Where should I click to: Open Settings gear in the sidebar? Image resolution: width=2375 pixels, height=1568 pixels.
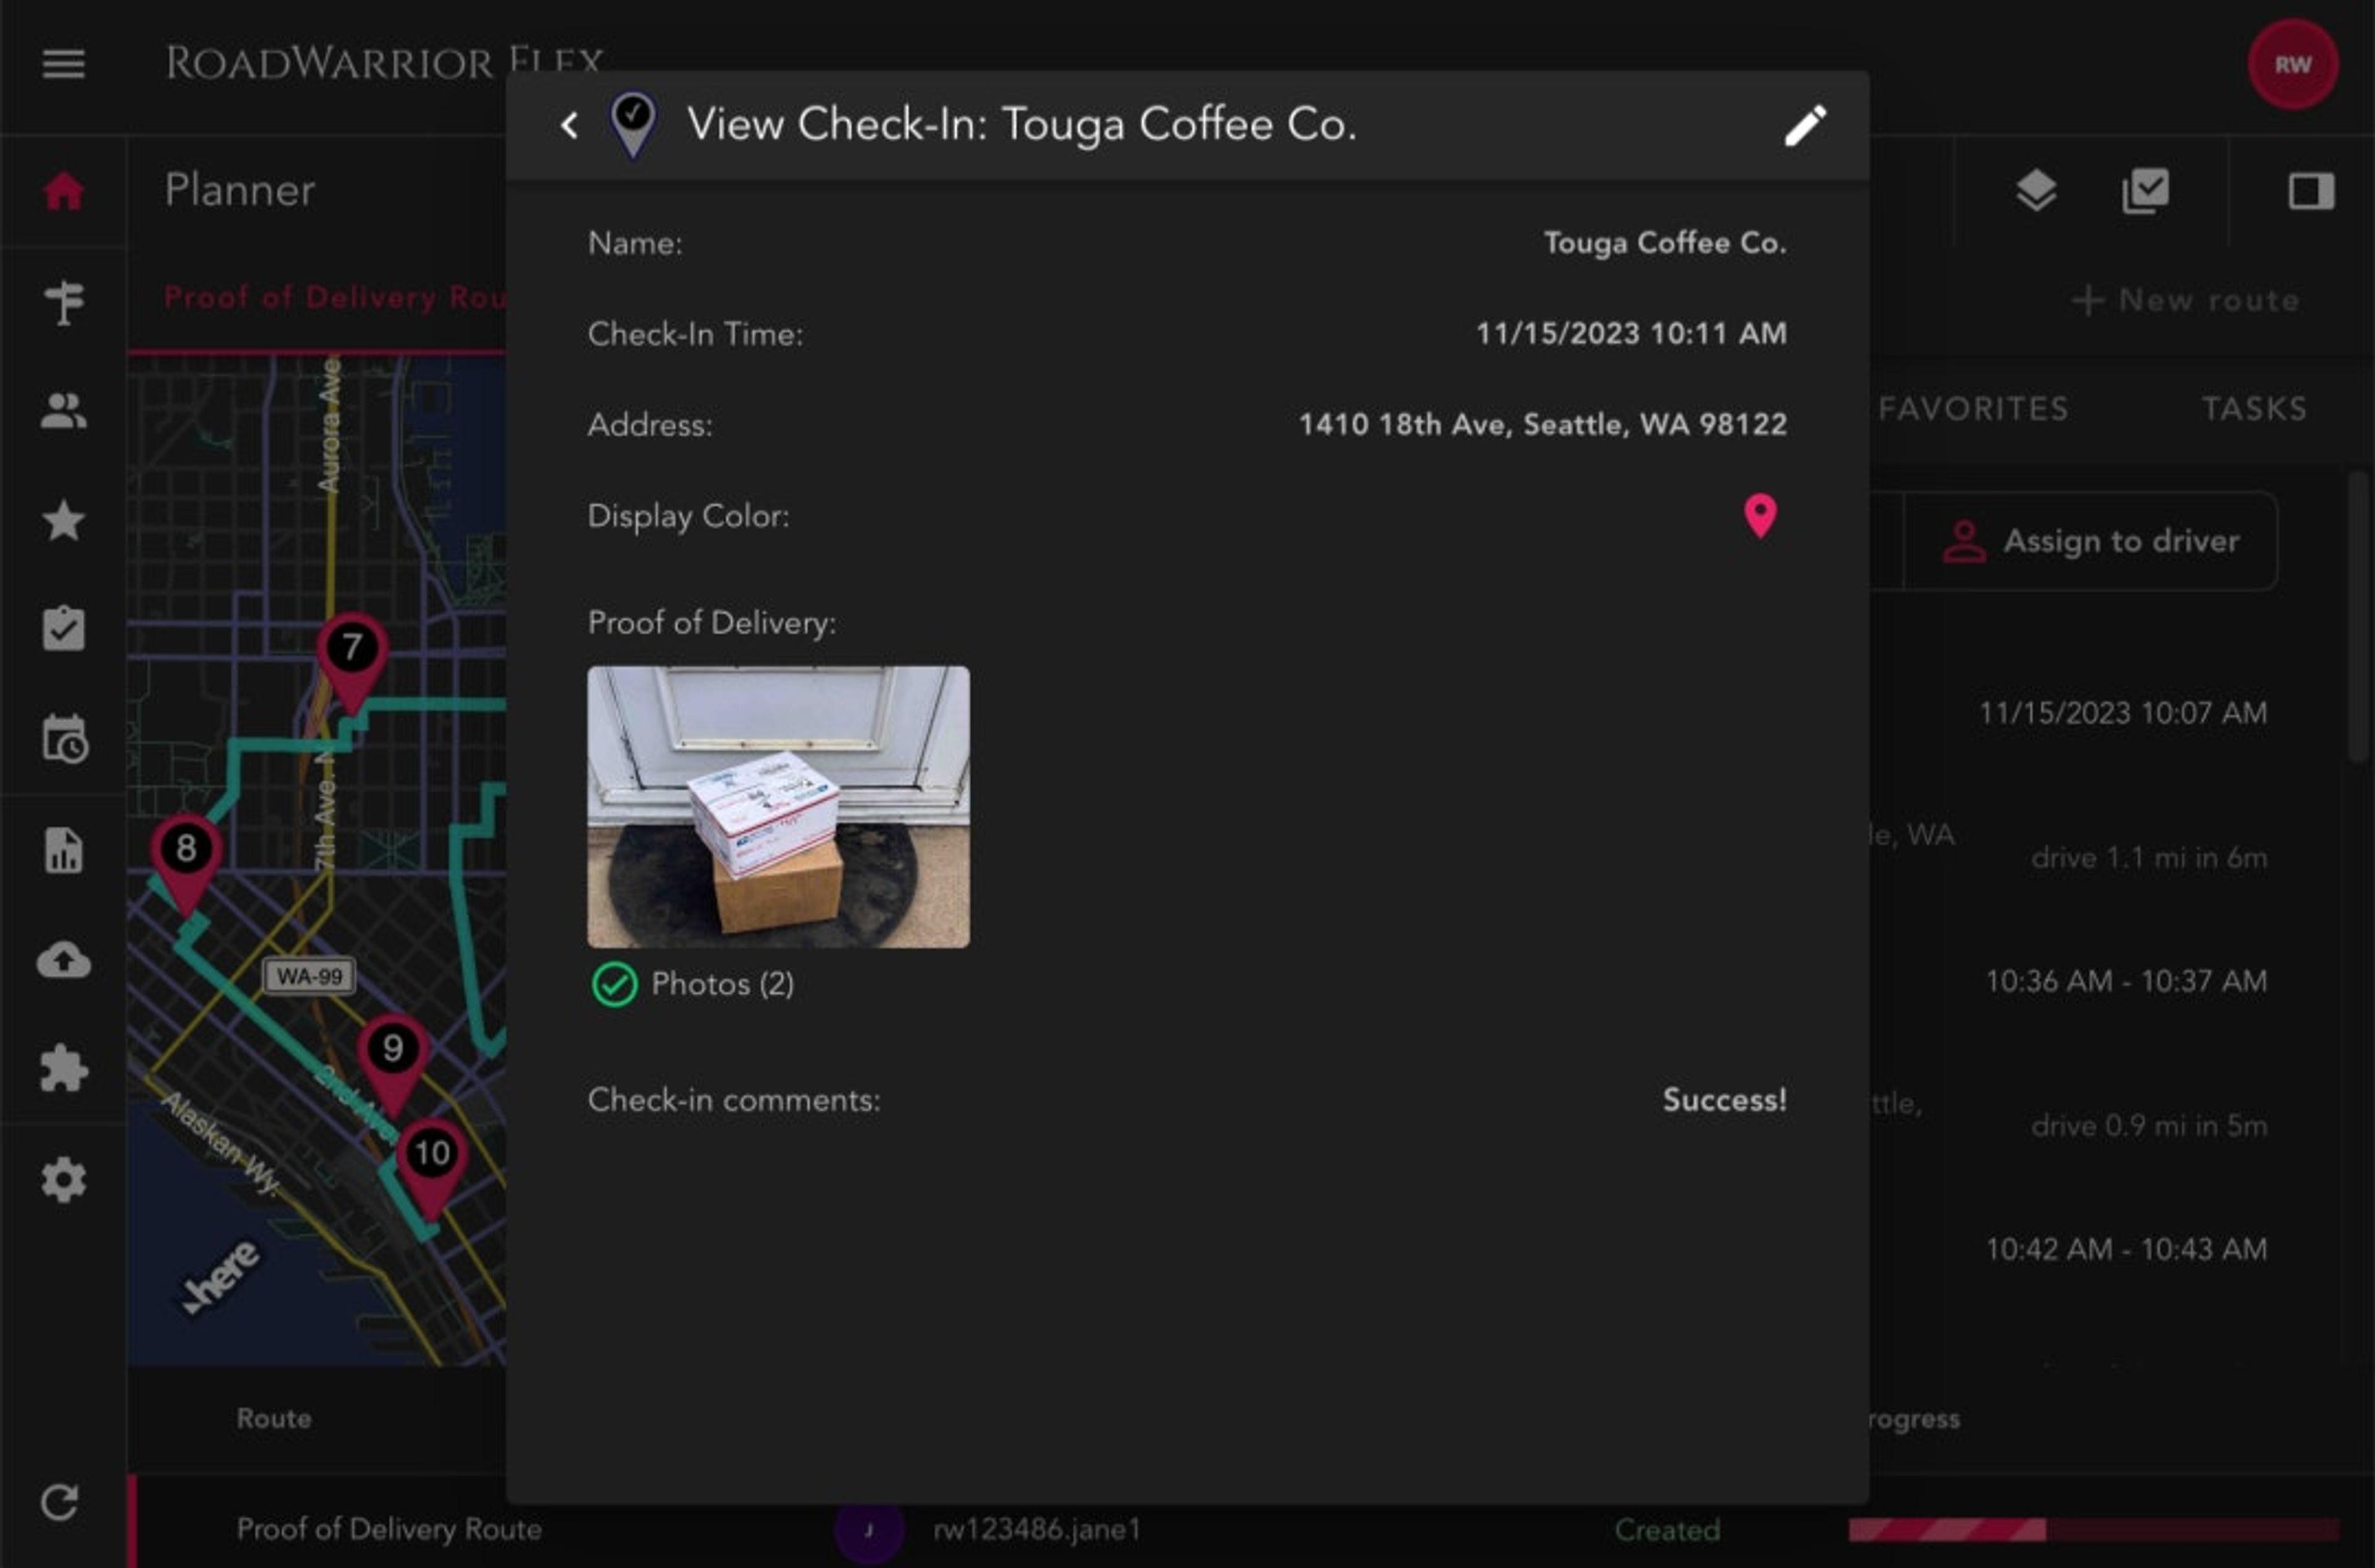tap(63, 1180)
